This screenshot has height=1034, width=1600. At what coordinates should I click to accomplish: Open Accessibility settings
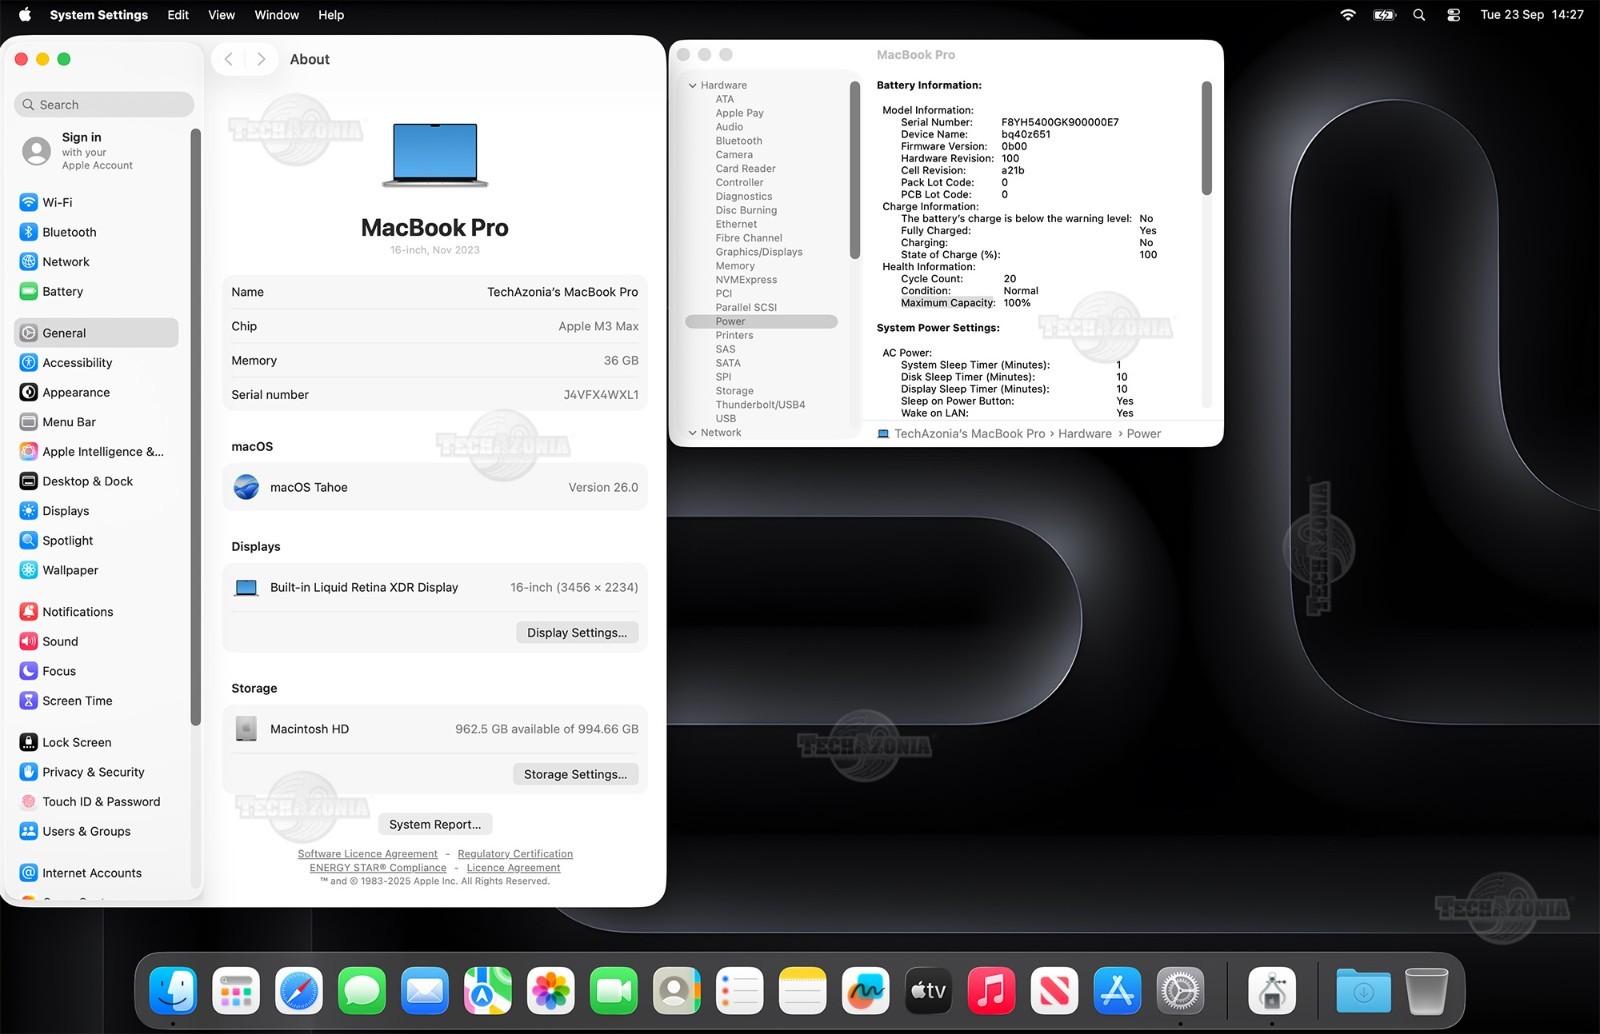97,363
